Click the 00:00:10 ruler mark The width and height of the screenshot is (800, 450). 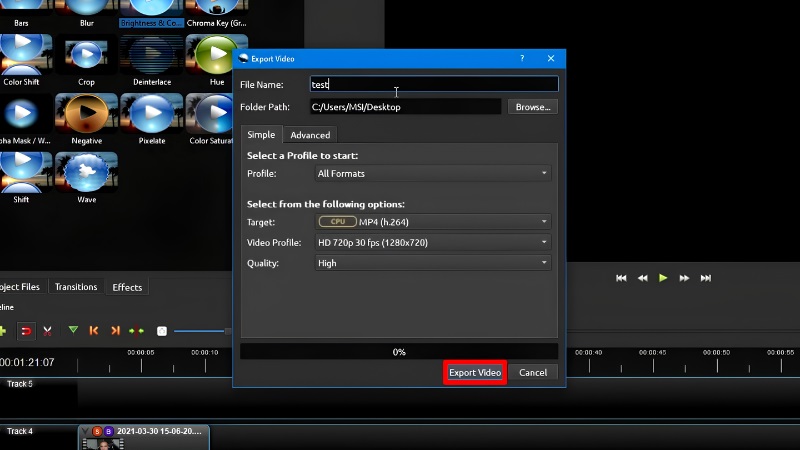pos(205,353)
